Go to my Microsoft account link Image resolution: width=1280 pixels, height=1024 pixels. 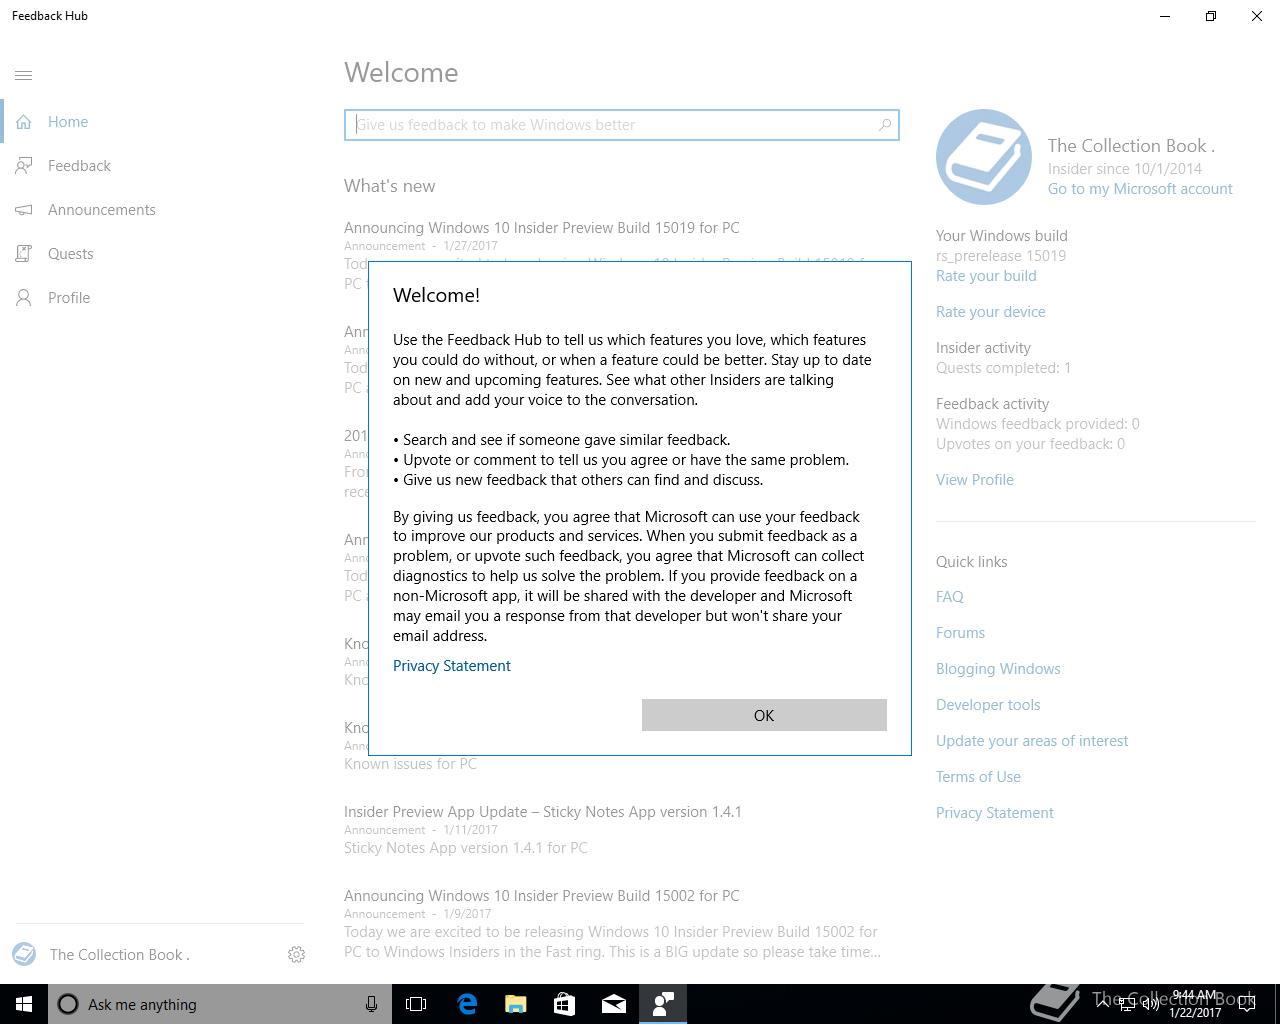coord(1140,189)
